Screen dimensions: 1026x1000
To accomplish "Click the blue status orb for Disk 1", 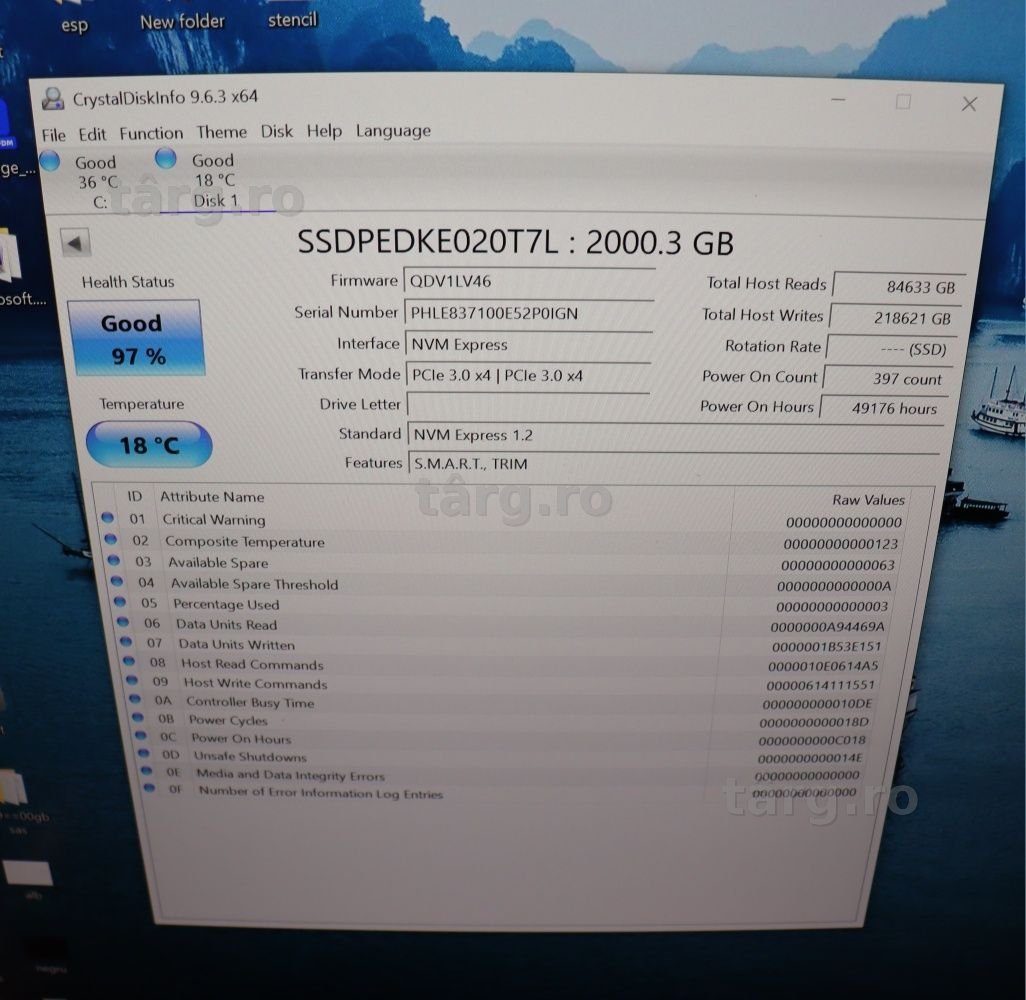I will 166,158.
